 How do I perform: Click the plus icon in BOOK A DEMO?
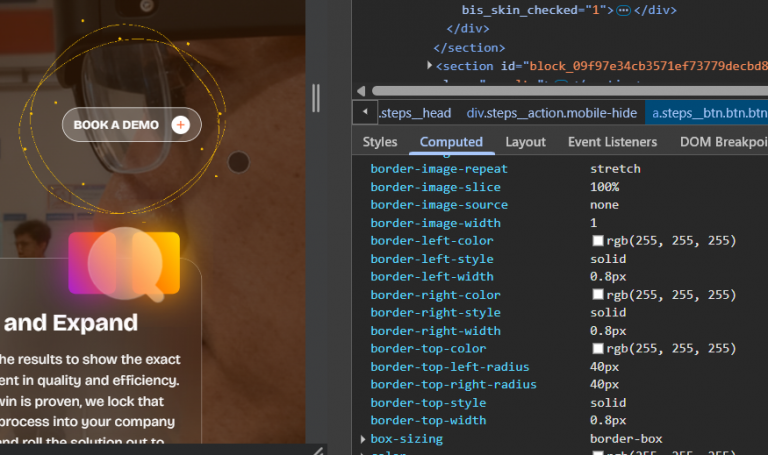point(181,125)
